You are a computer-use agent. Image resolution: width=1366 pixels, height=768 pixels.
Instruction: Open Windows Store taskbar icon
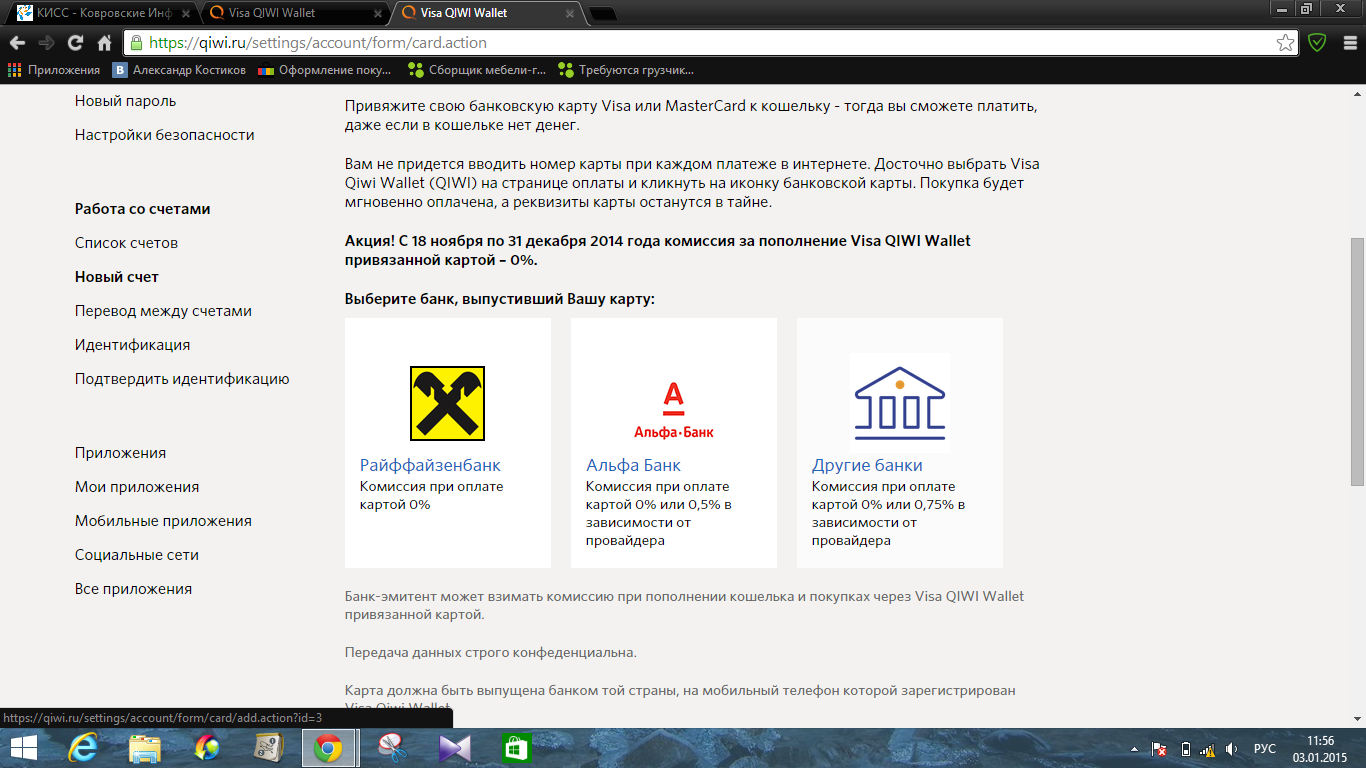pyautogui.click(x=515, y=748)
